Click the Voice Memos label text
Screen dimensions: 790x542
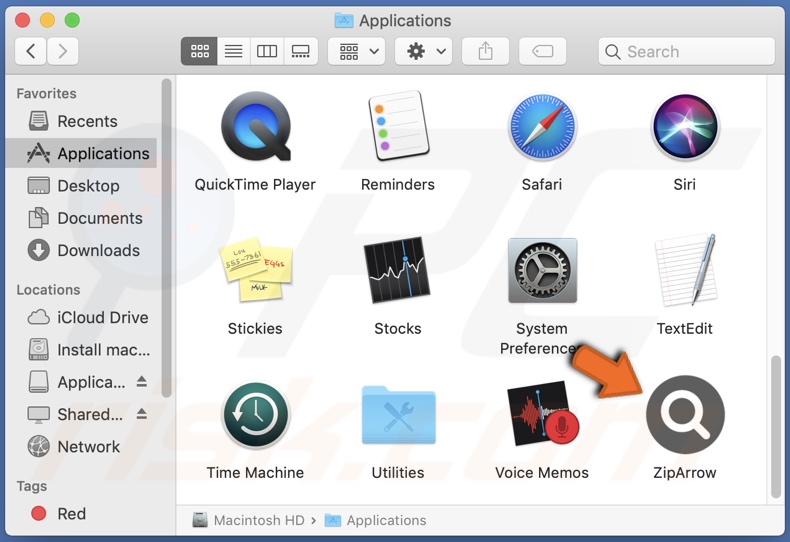point(542,472)
